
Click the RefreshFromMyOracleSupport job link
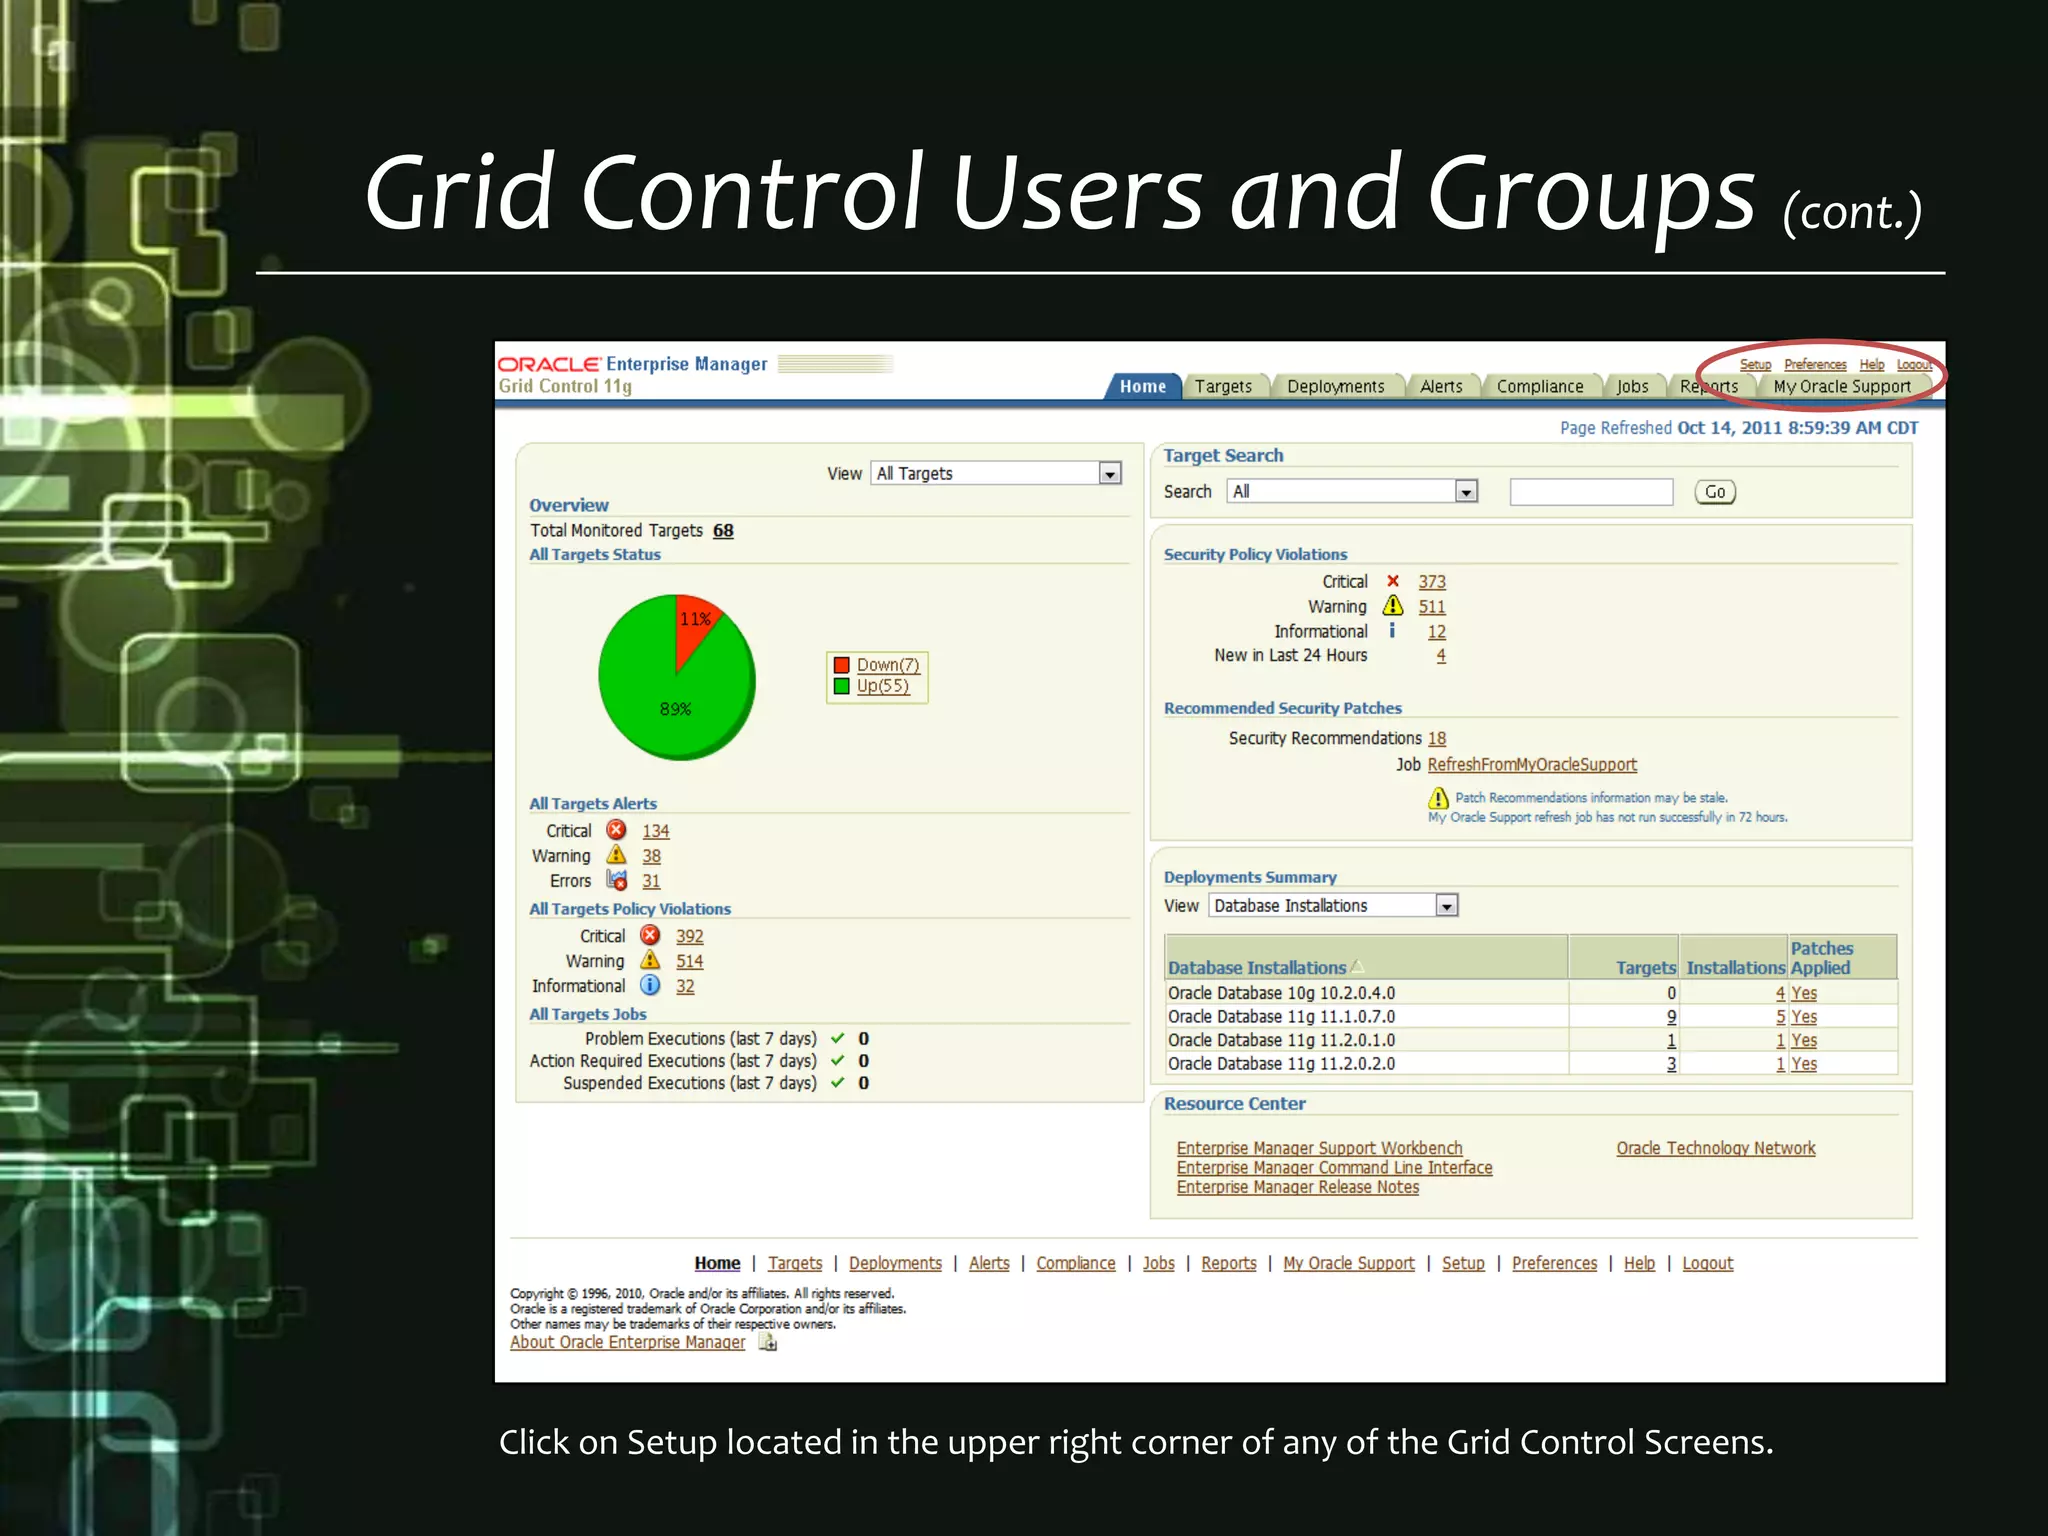pos(1532,764)
